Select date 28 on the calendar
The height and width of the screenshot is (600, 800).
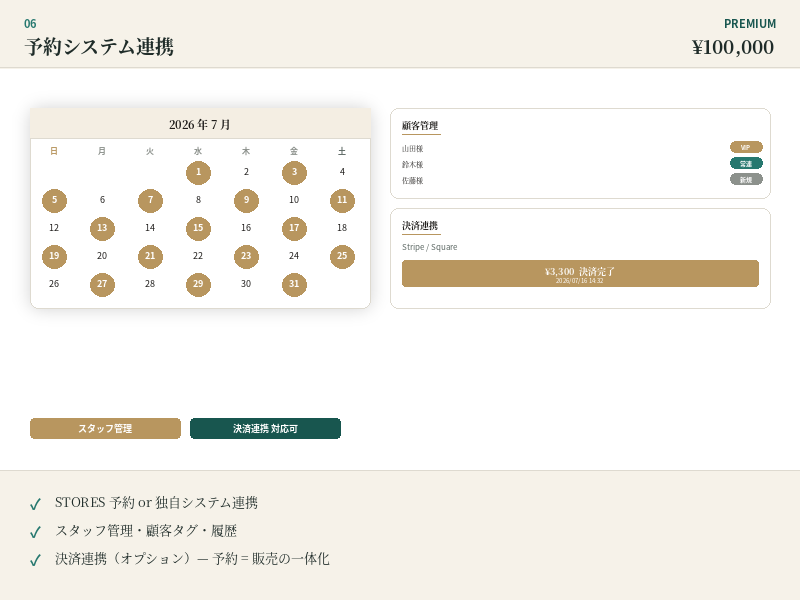point(151,284)
